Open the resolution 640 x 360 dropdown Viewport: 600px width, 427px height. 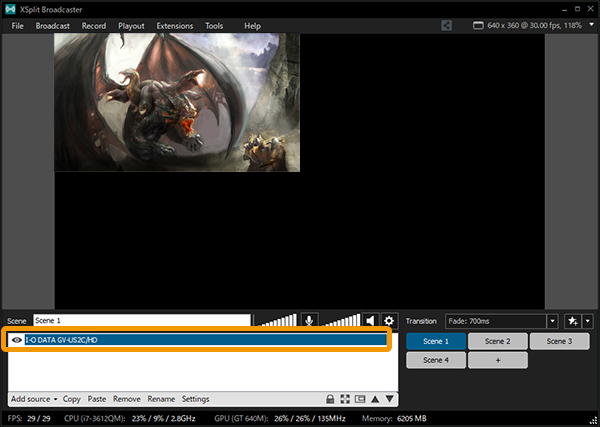[591, 25]
